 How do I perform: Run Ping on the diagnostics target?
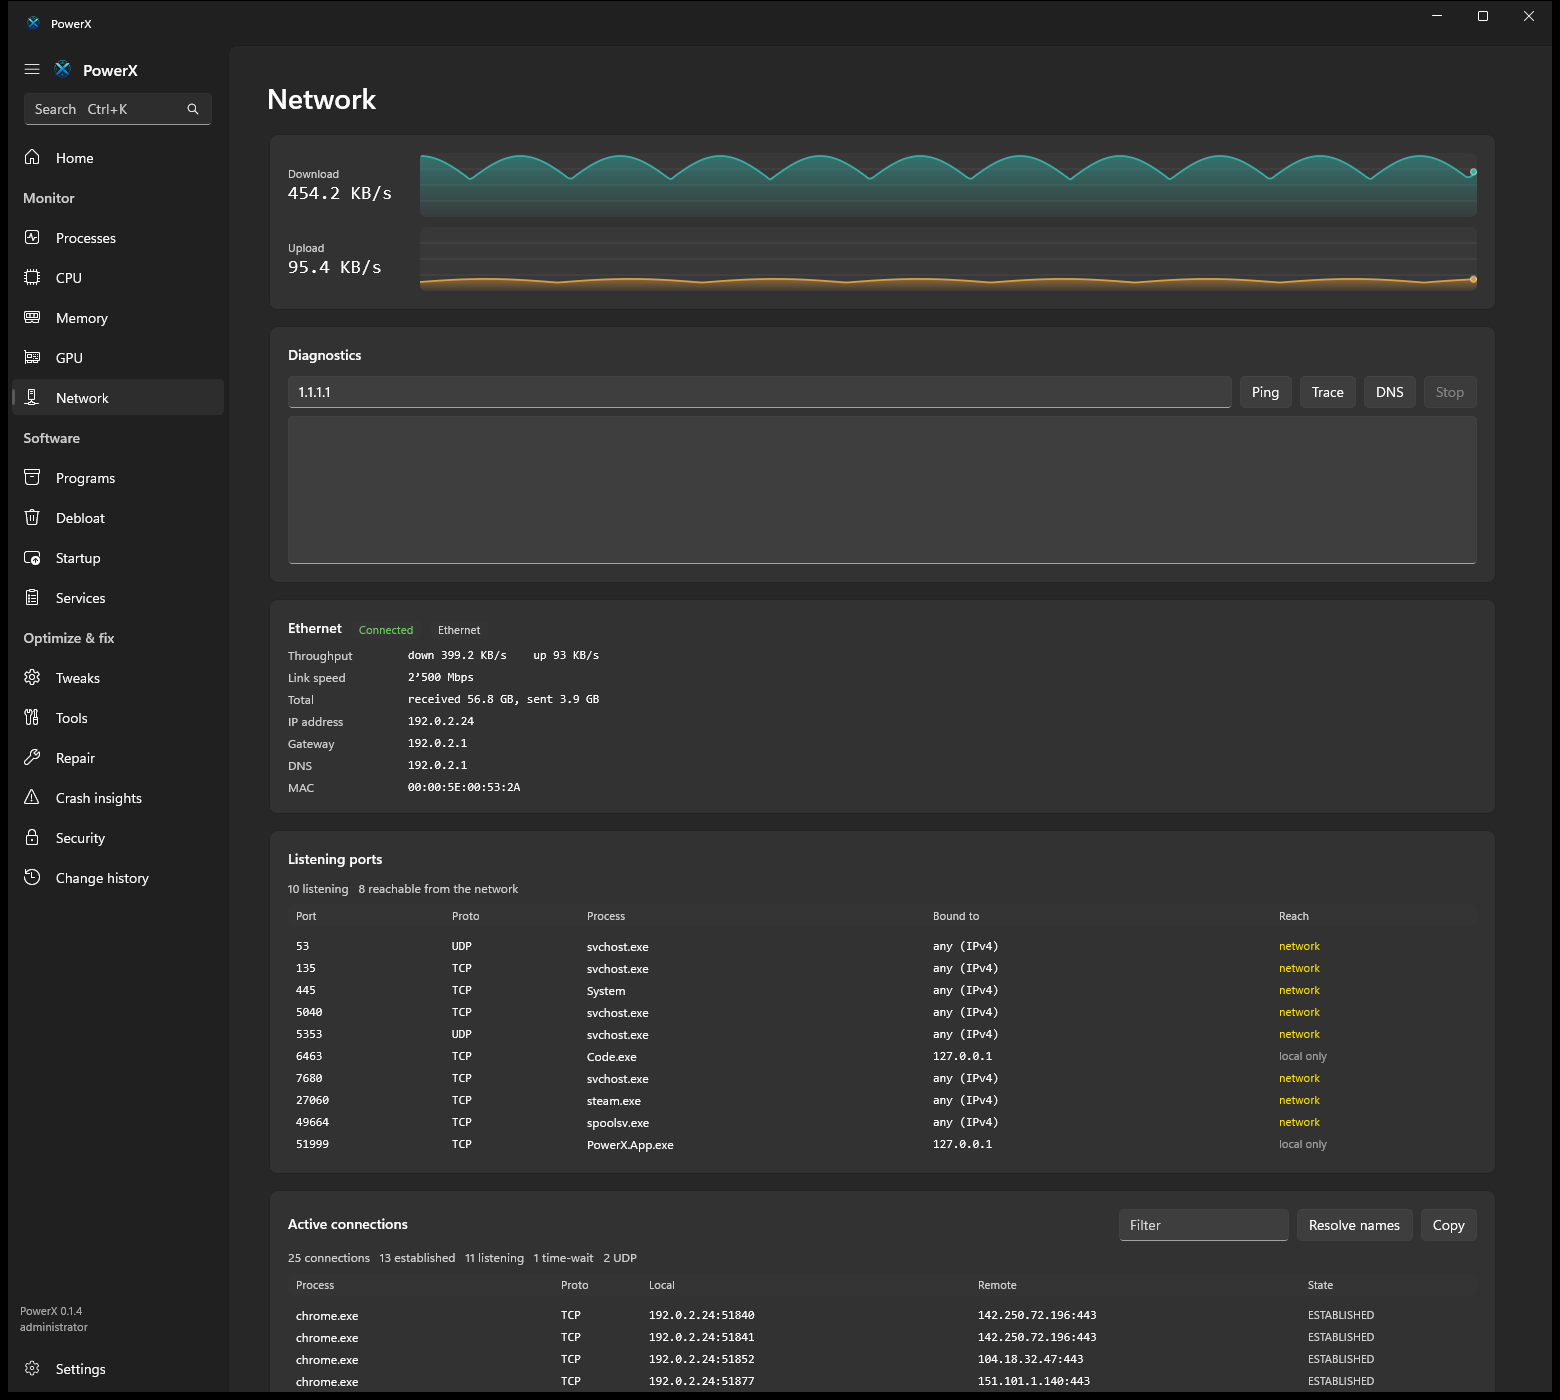(1265, 392)
